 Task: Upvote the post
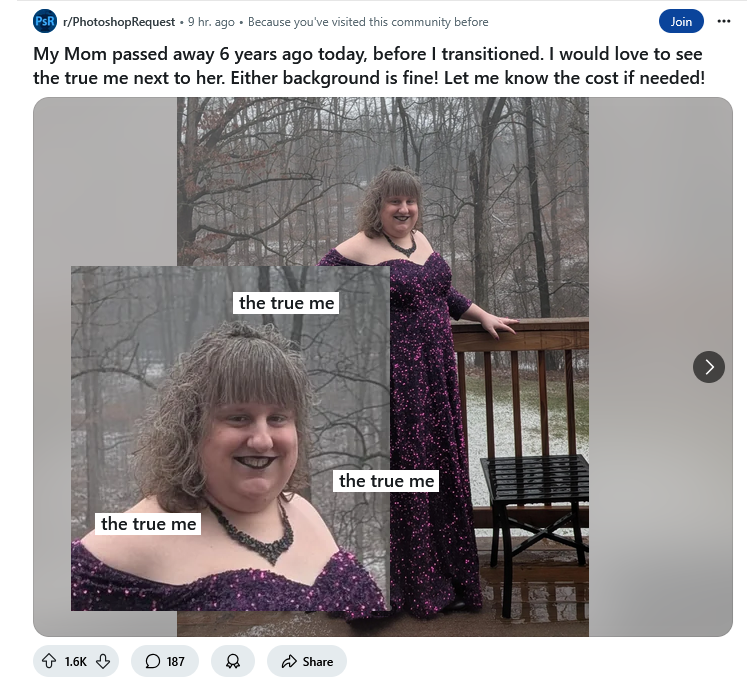coord(49,661)
